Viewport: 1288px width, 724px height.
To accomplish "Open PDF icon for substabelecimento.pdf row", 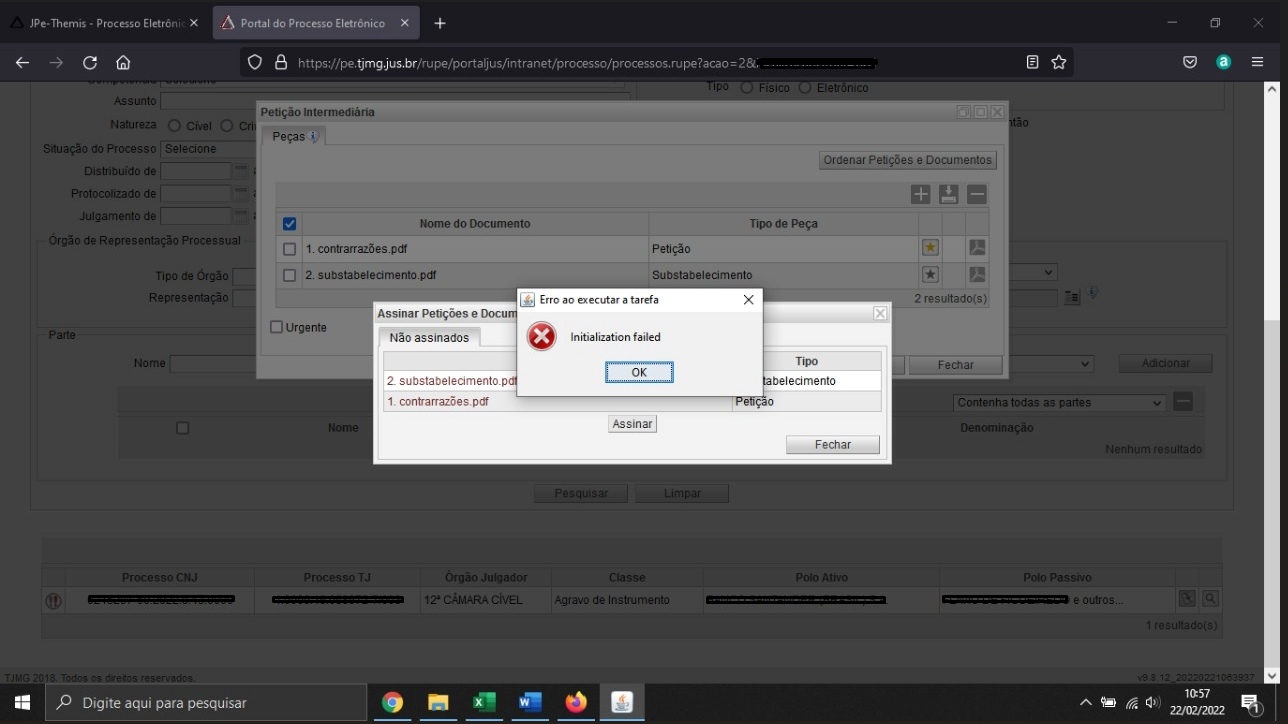I will [977, 275].
